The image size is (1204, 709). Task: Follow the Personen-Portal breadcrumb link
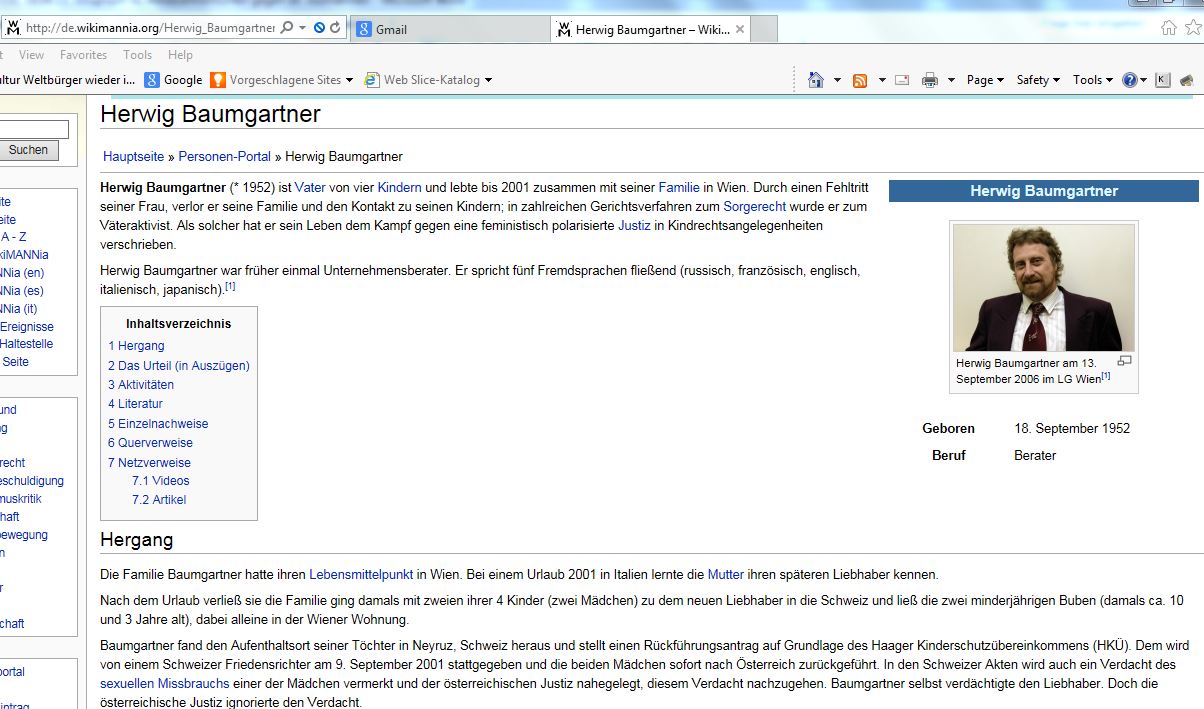tap(224, 156)
